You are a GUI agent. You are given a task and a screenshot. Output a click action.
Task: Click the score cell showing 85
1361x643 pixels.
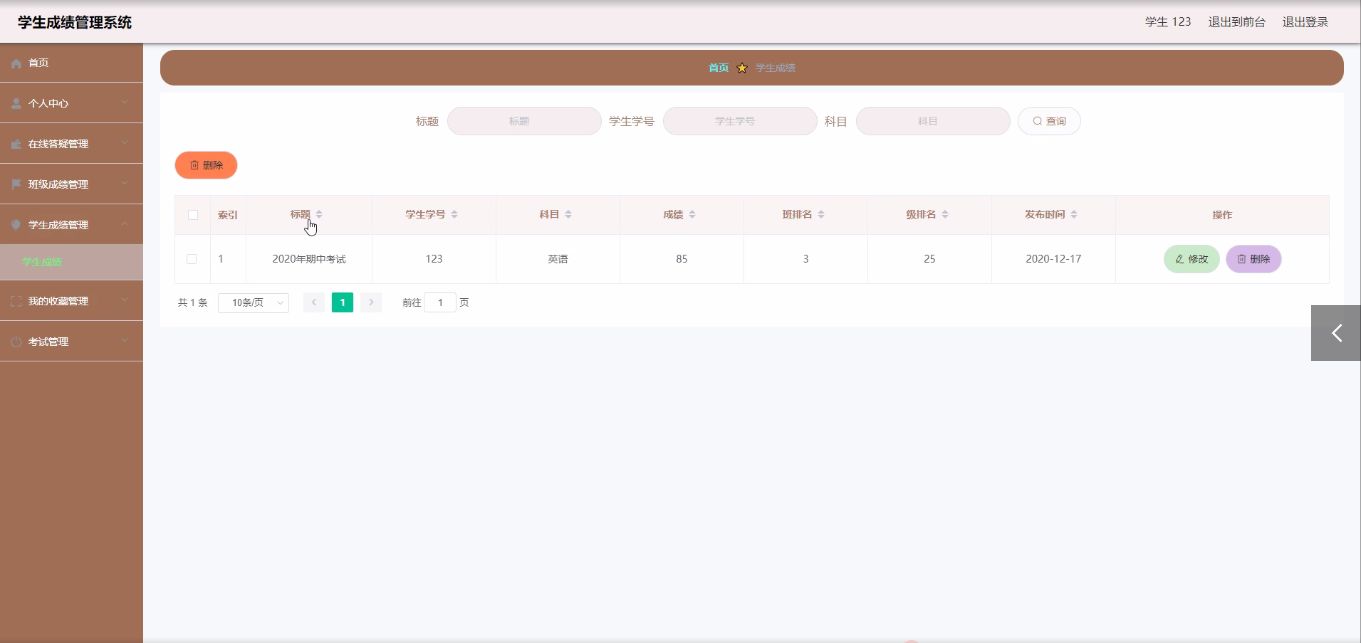[682, 259]
